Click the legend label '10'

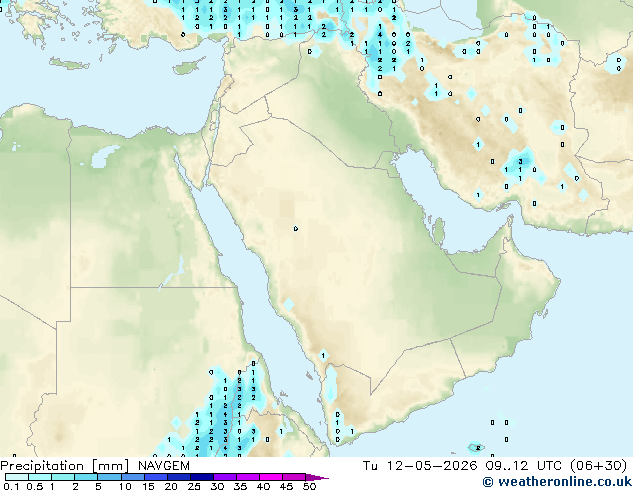tap(125, 486)
